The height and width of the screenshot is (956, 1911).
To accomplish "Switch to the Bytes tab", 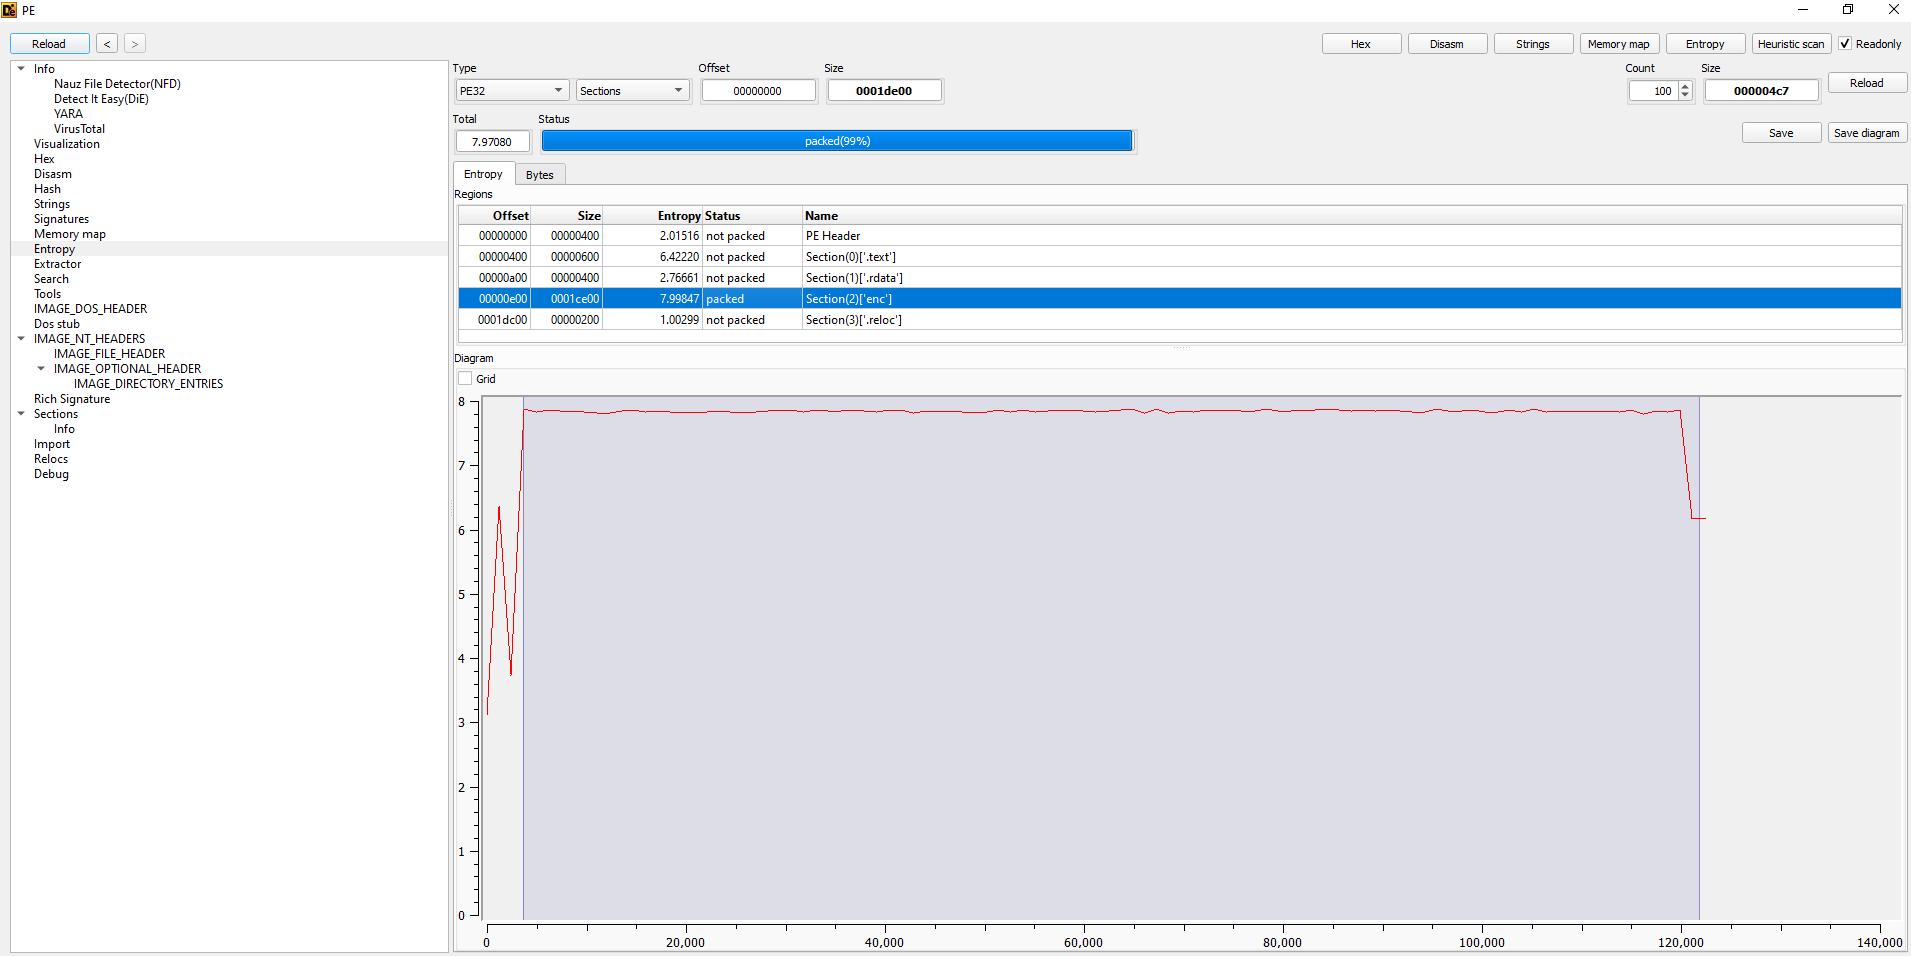I will 539,175.
